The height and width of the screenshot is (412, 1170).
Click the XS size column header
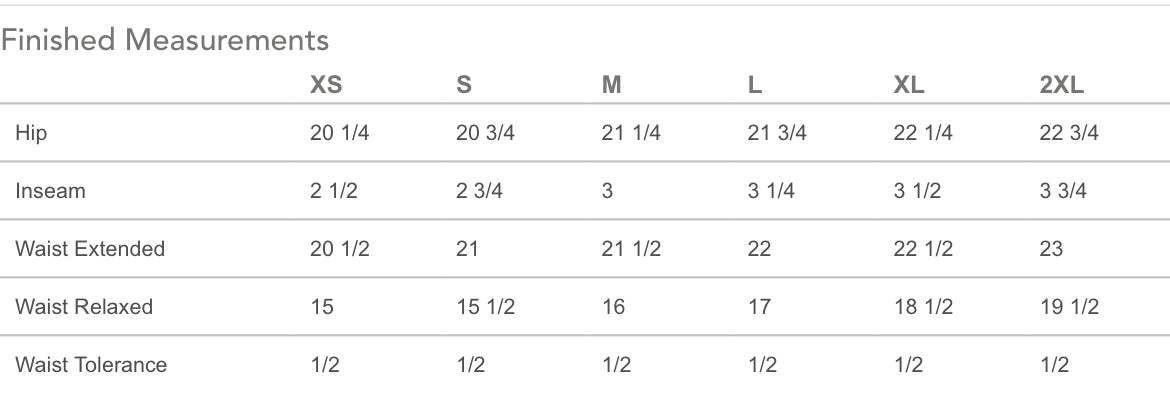tap(326, 86)
